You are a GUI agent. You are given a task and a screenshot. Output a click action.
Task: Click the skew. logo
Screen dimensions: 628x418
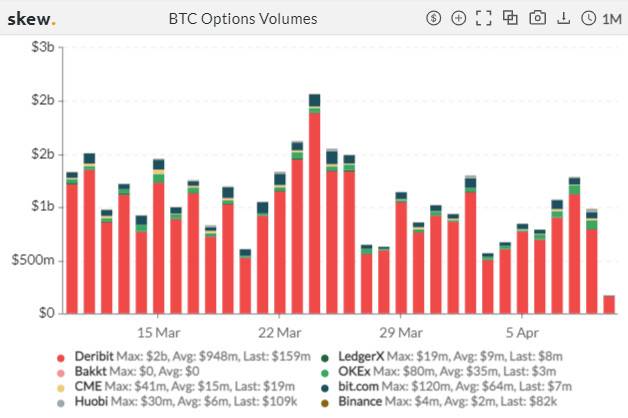(x=32, y=18)
